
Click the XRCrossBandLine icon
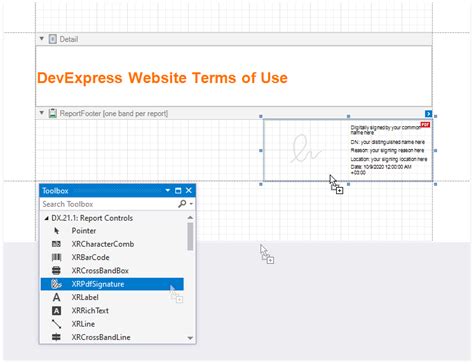[56, 337]
